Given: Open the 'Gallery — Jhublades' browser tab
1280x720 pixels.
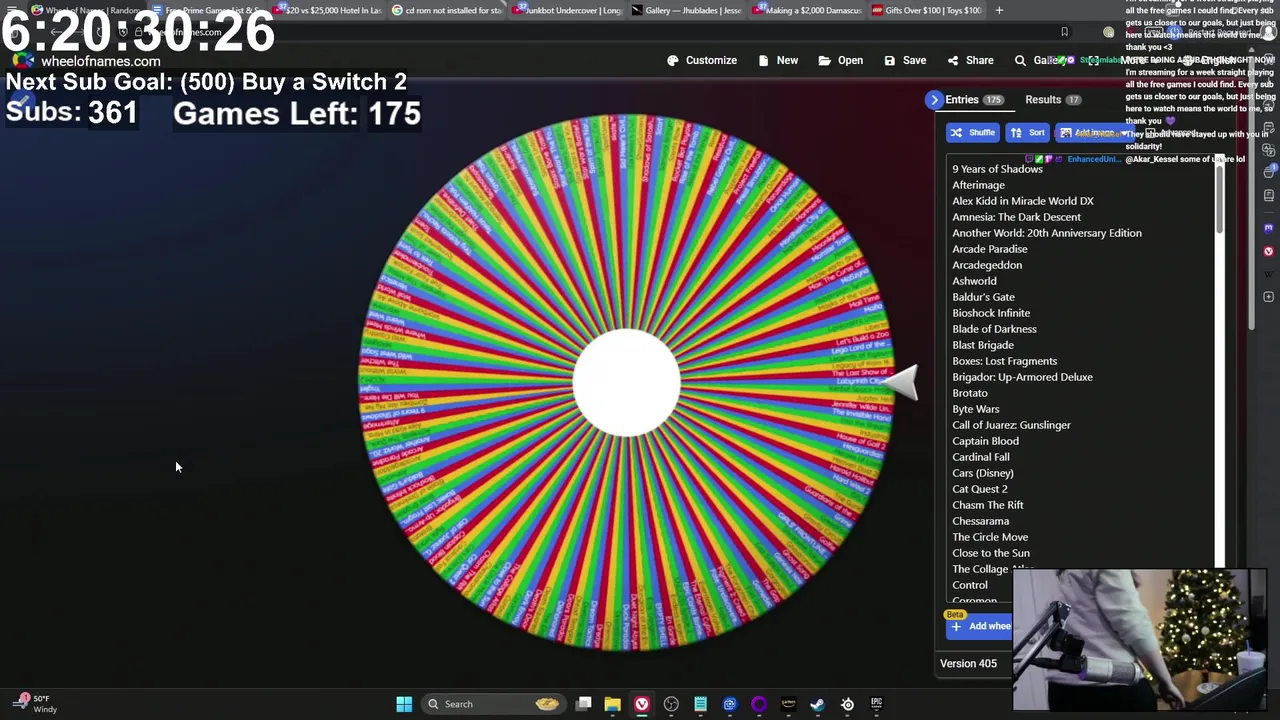Looking at the screenshot, I should point(688,10).
